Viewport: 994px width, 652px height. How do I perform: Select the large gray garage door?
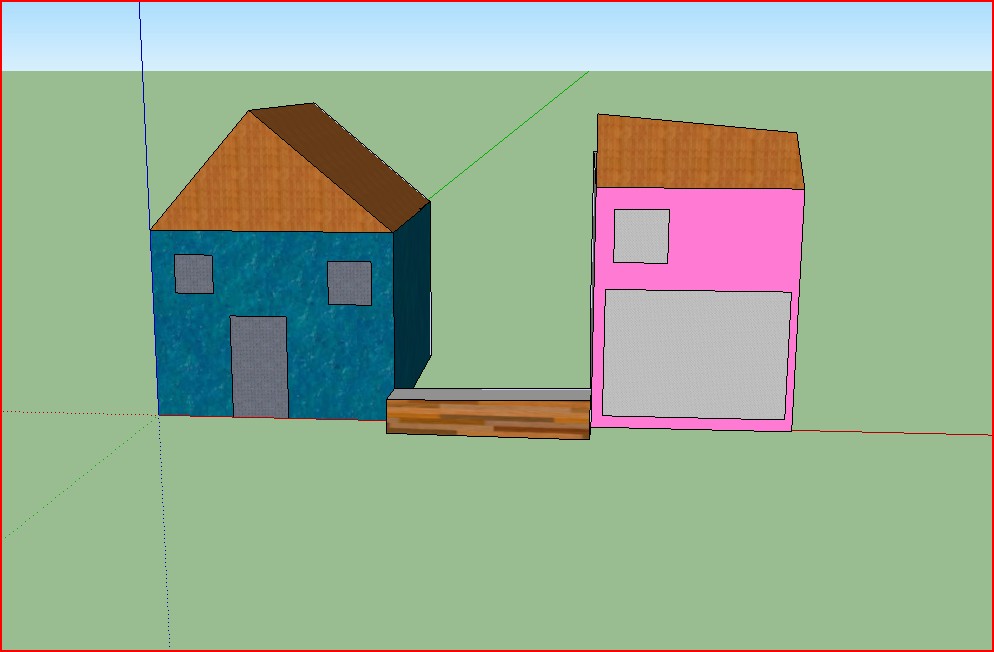[x=696, y=353]
